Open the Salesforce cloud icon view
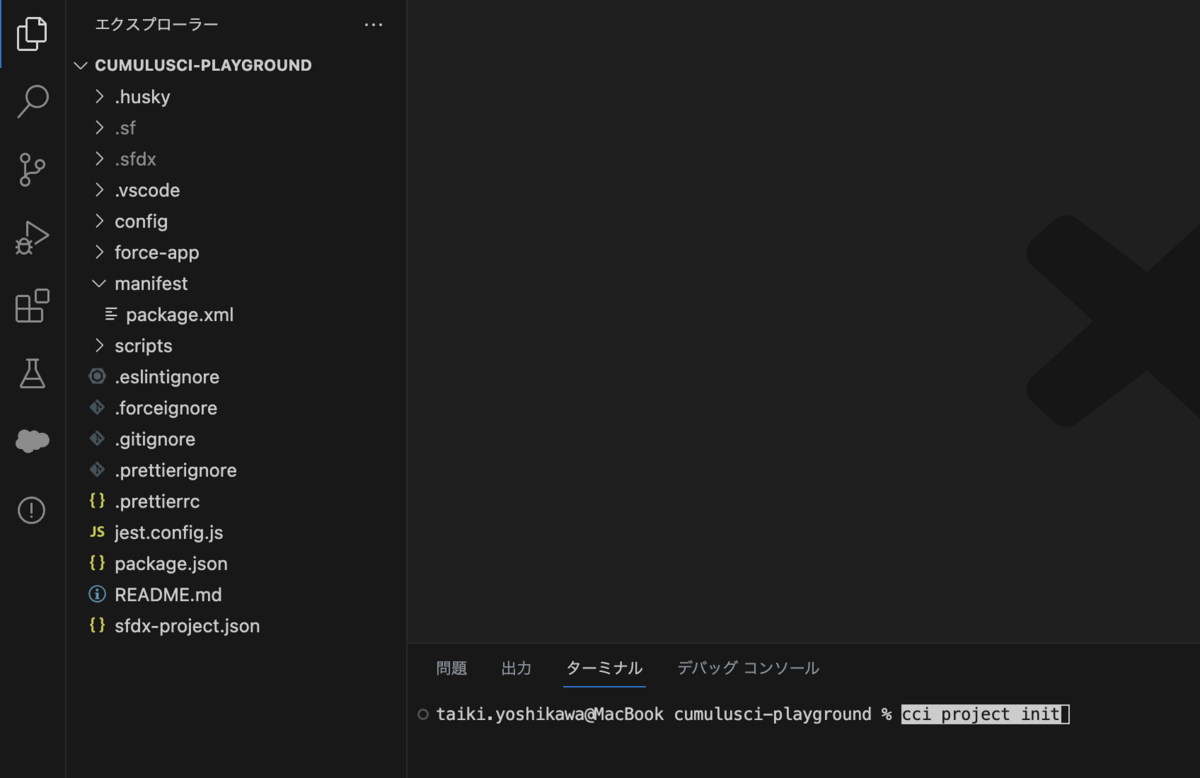1200x778 pixels. [32, 441]
